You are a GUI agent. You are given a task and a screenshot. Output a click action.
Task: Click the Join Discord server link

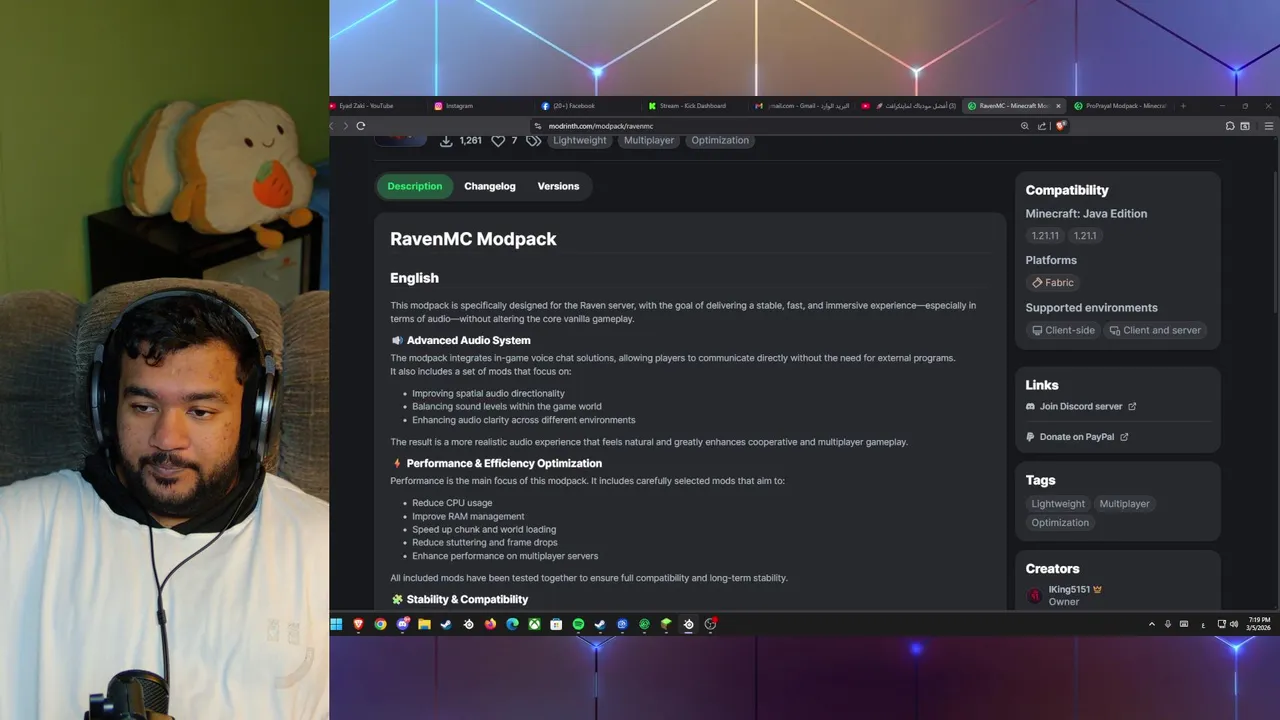click(1081, 406)
